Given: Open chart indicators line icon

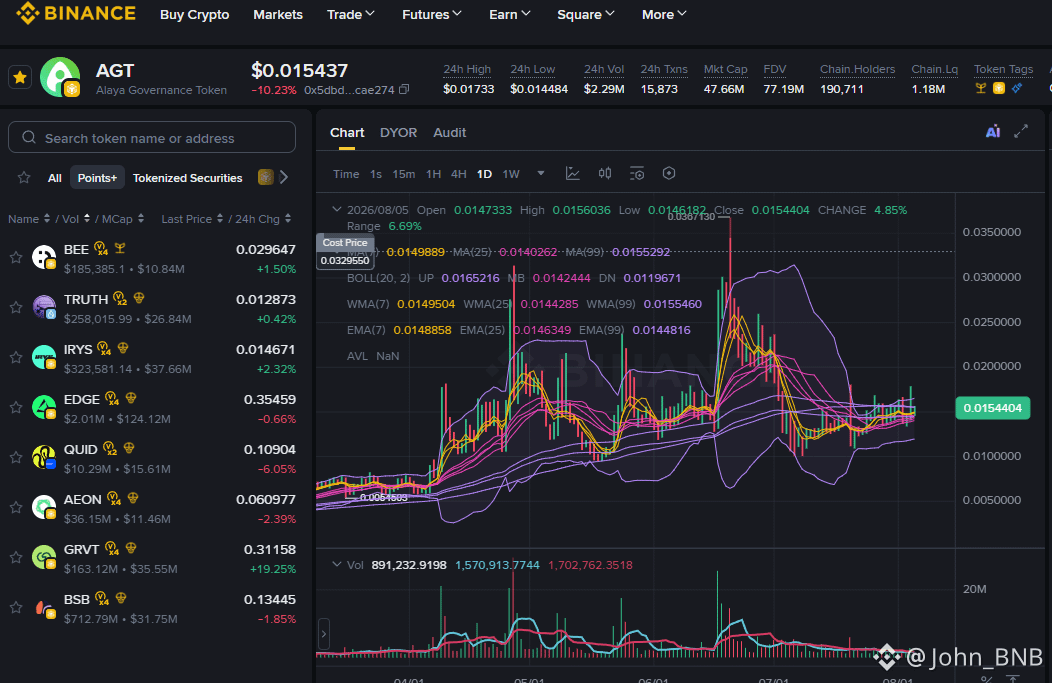Looking at the screenshot, I should (572, 174).
